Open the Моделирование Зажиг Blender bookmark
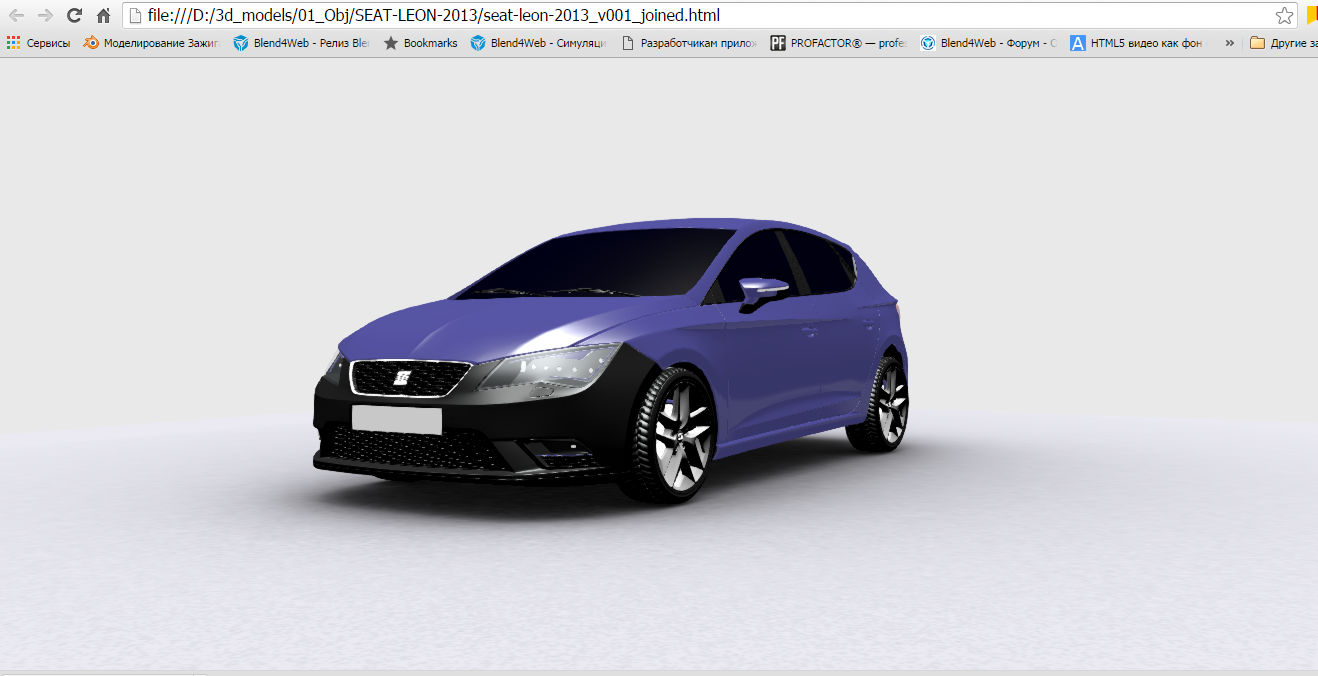This screenshot has height=676, width=1318. (x=150, y=43)
